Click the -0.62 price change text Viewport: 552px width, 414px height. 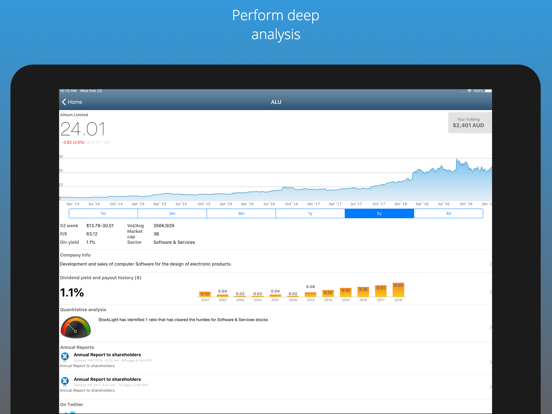click(73, 142)
